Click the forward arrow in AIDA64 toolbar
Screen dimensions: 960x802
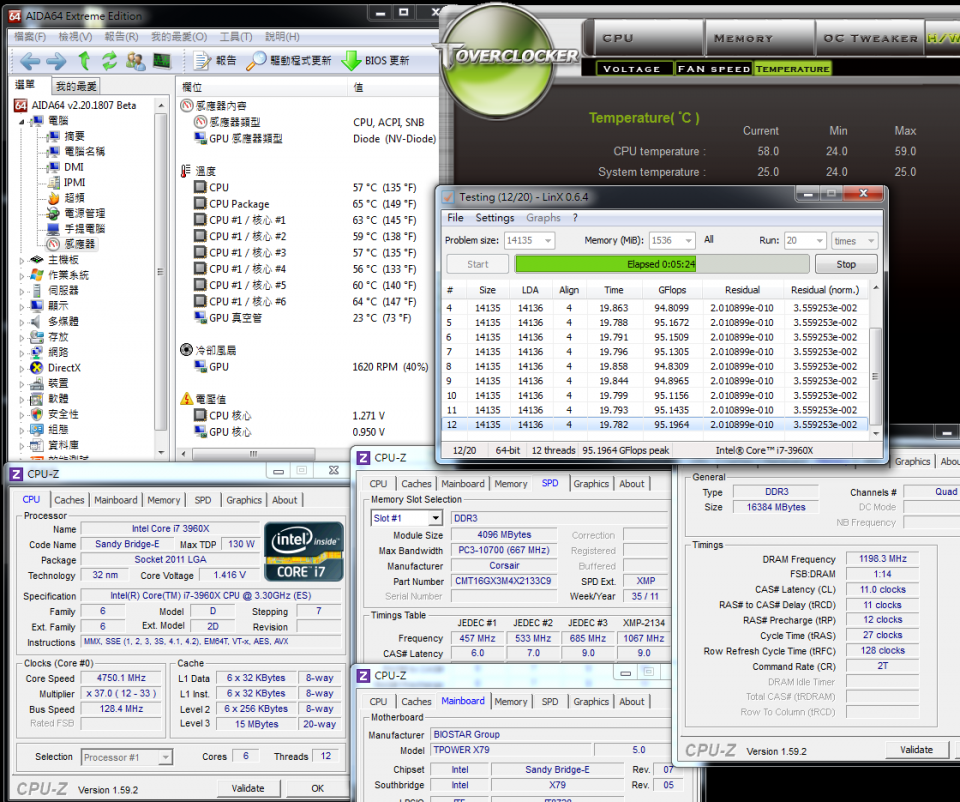(57, 61)
